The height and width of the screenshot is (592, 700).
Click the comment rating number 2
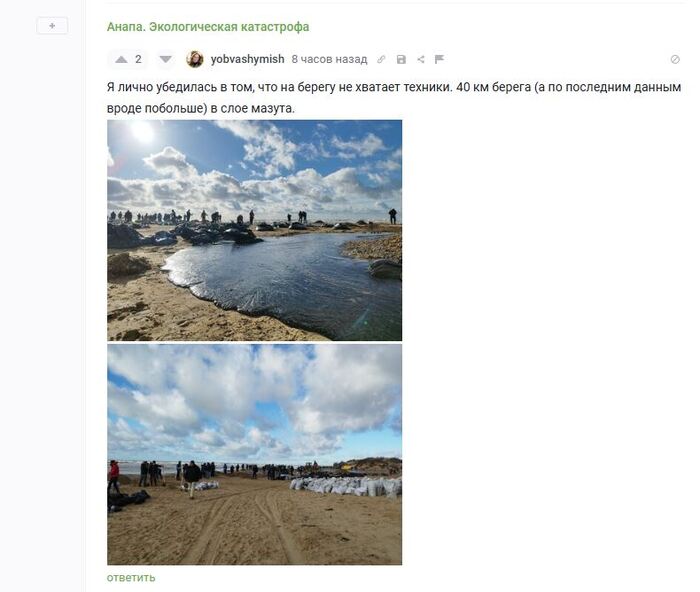tap(138, 59)
